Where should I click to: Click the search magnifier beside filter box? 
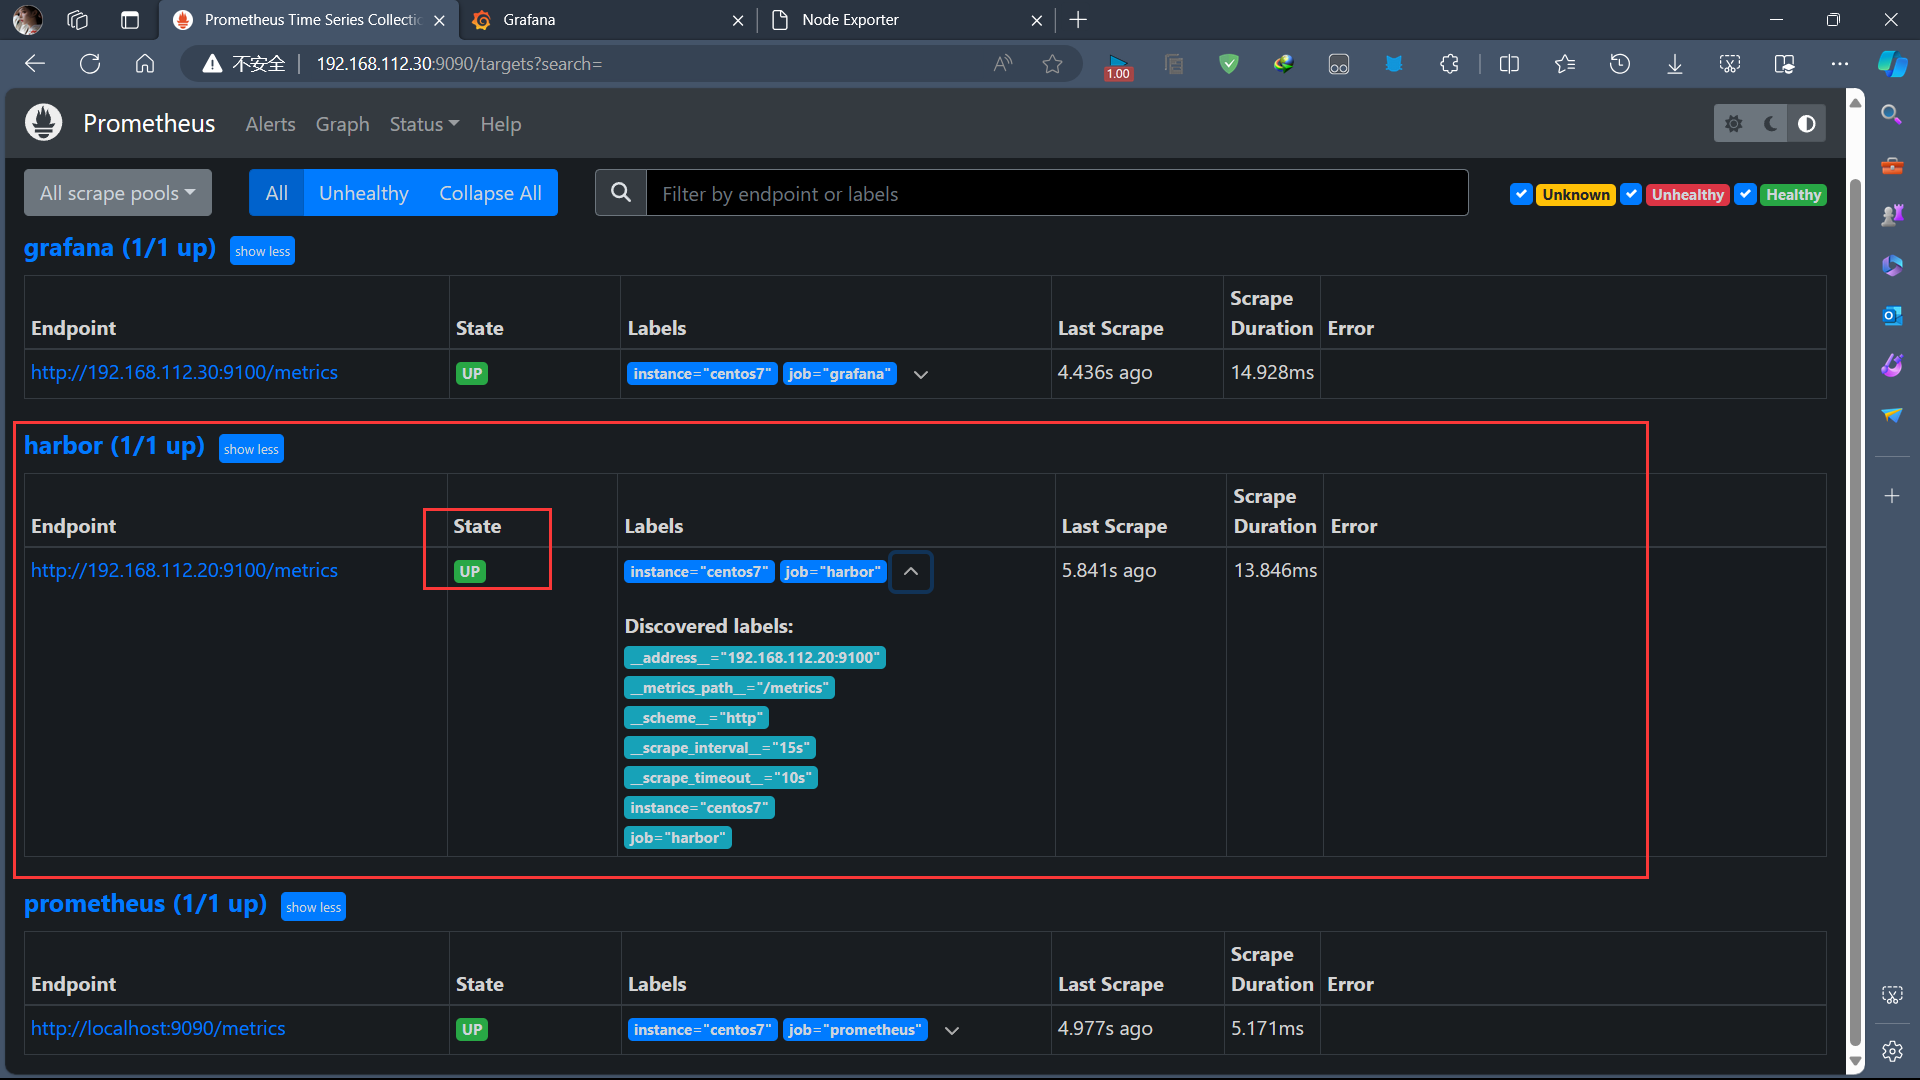pyautogui.click(x=621, y=193)
